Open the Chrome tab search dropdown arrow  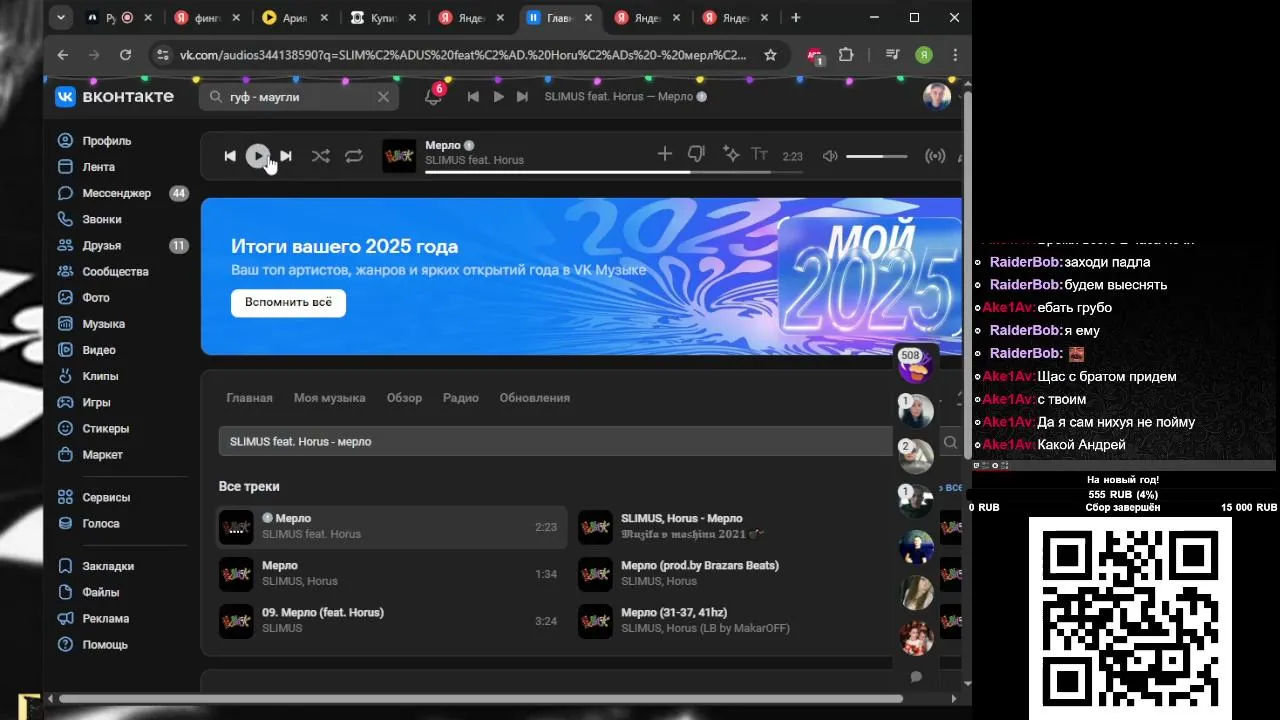[x=61, y=17]
